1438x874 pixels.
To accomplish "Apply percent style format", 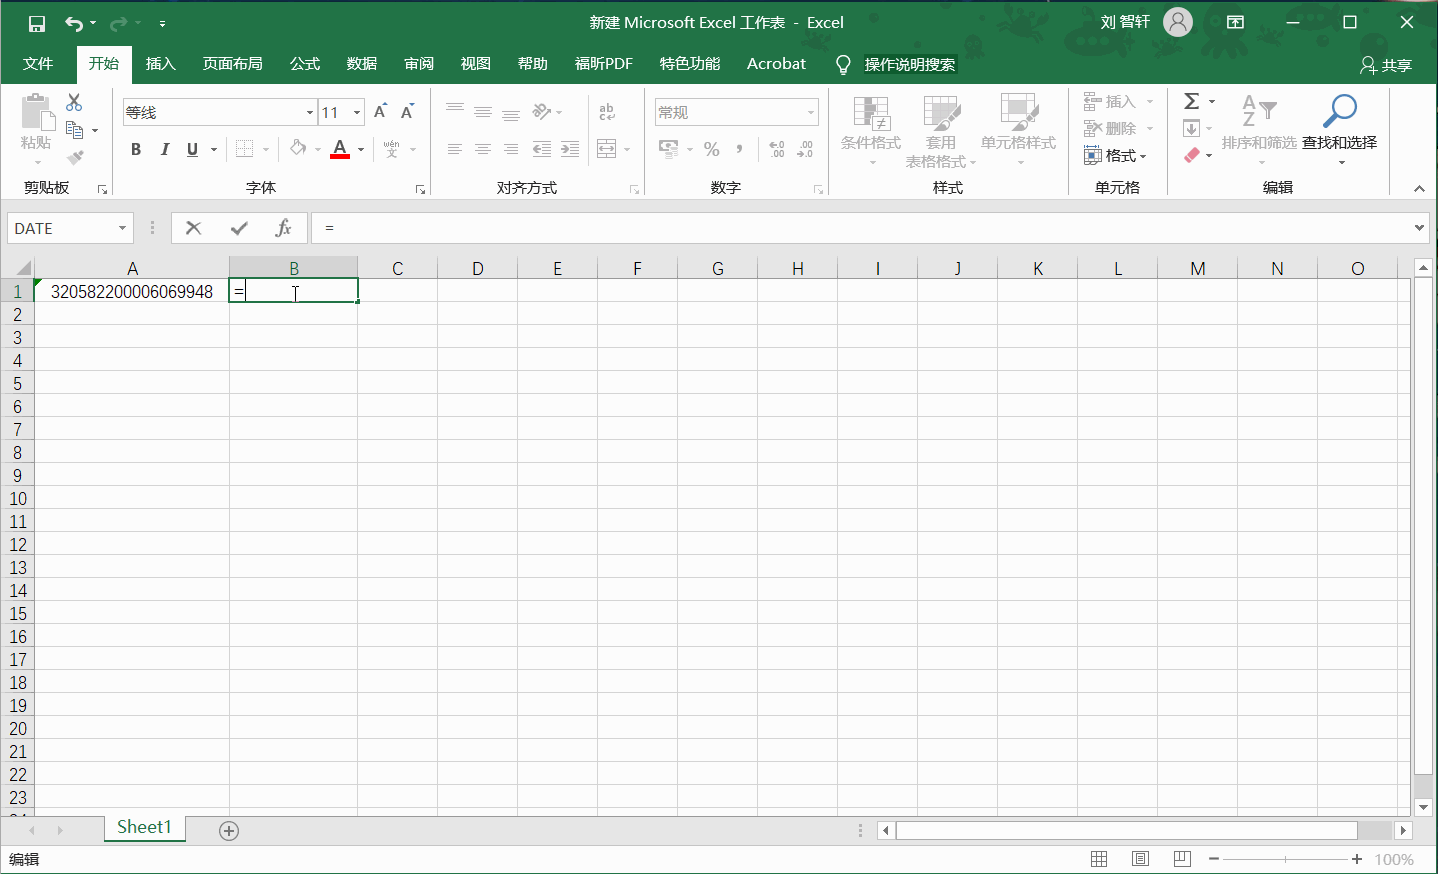I will point(712,149).
